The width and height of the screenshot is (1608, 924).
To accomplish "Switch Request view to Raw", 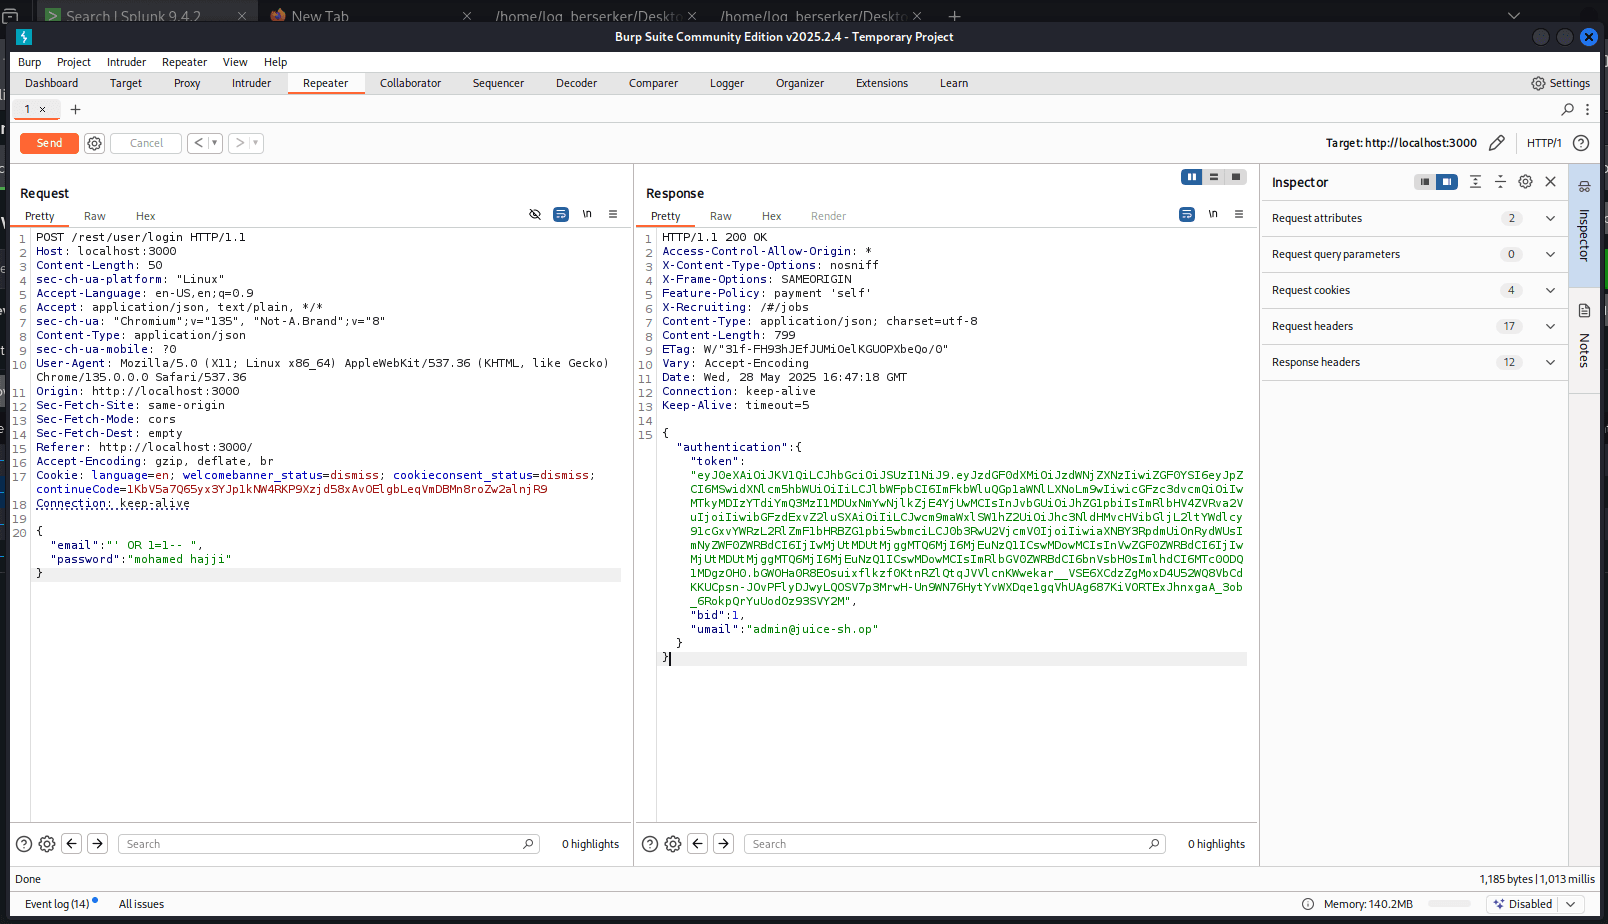I will coord(95,216).
